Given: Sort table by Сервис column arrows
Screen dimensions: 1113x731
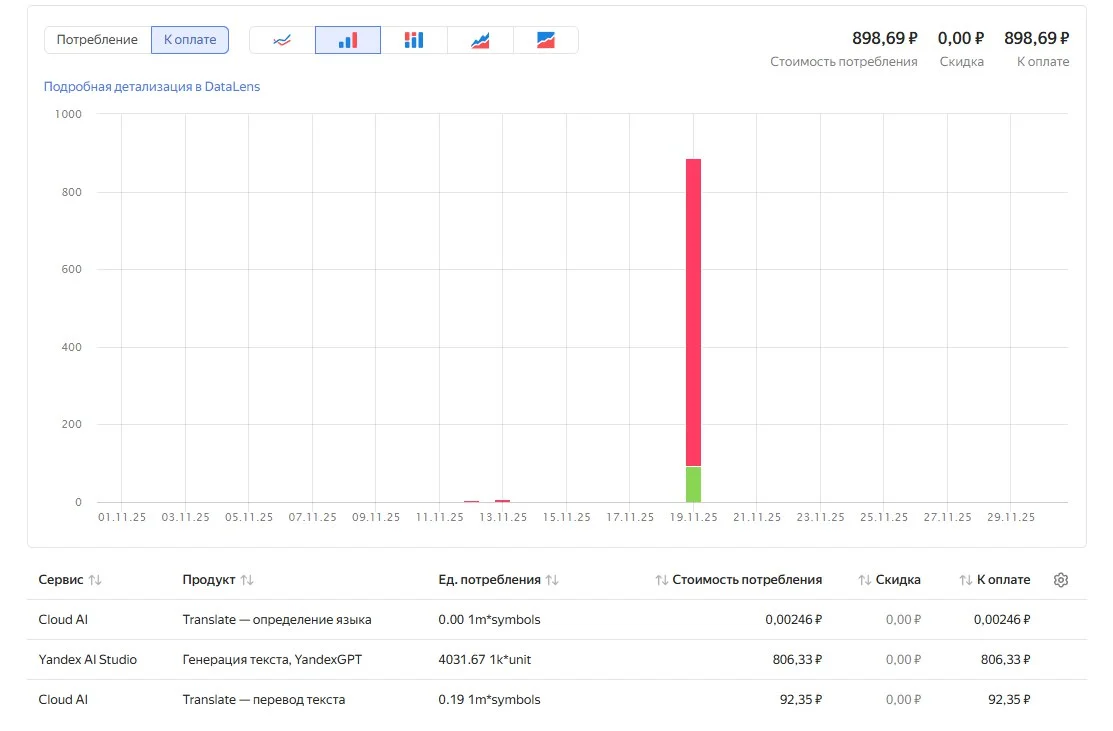Looking at the screenshot, I should pos(95,580).
